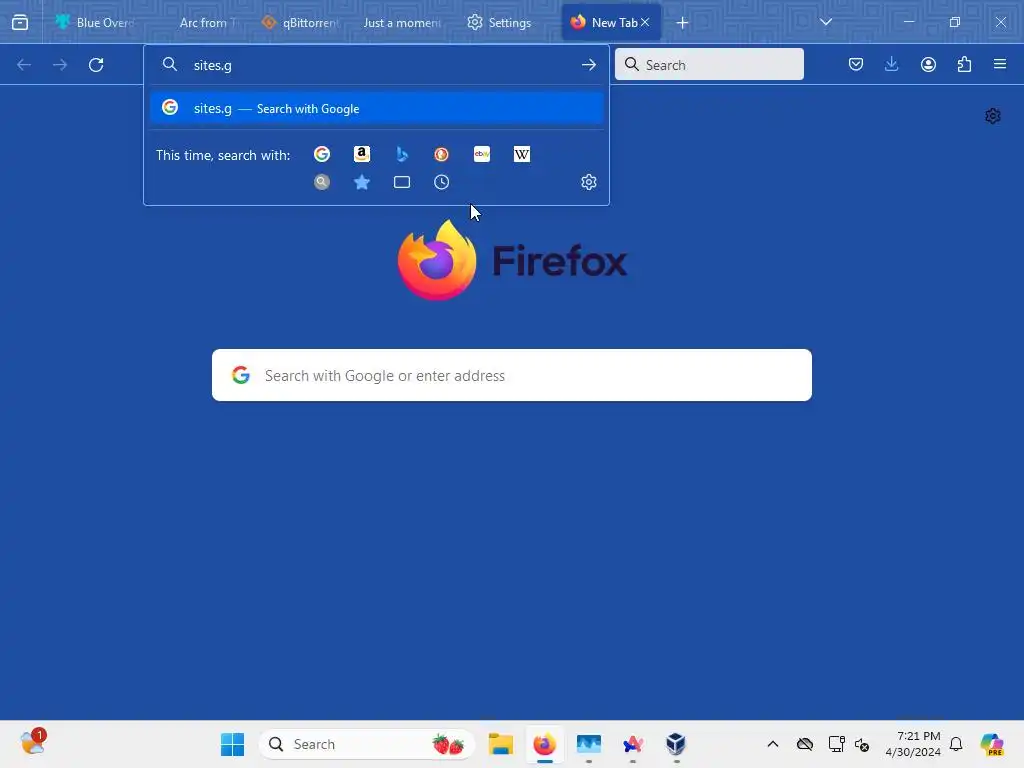Select the gray magnifier search engine icon
Screen dimensions: 1024x768
[322, 182]
